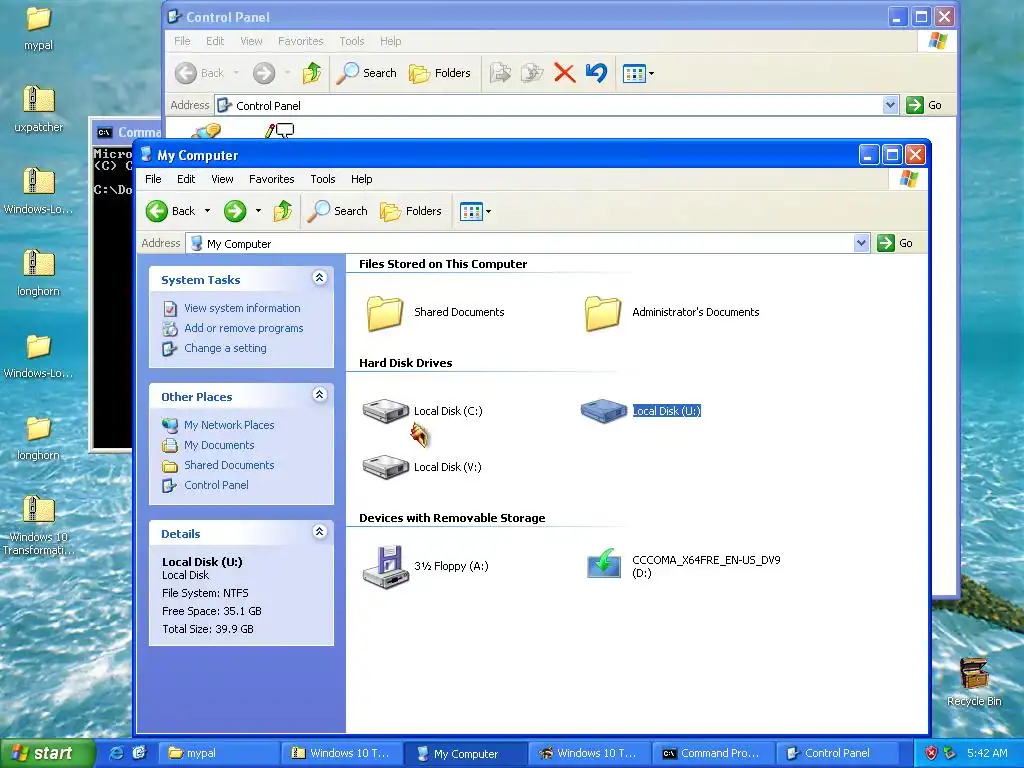Open My Network Places link

(229, 425)
